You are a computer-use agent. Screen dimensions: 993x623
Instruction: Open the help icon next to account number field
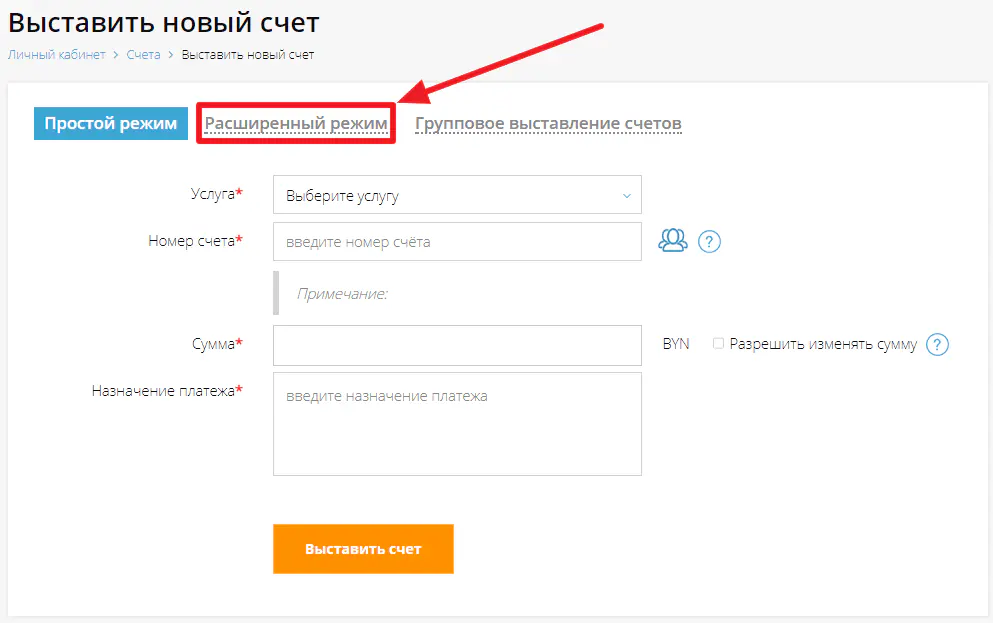[709, 241]
